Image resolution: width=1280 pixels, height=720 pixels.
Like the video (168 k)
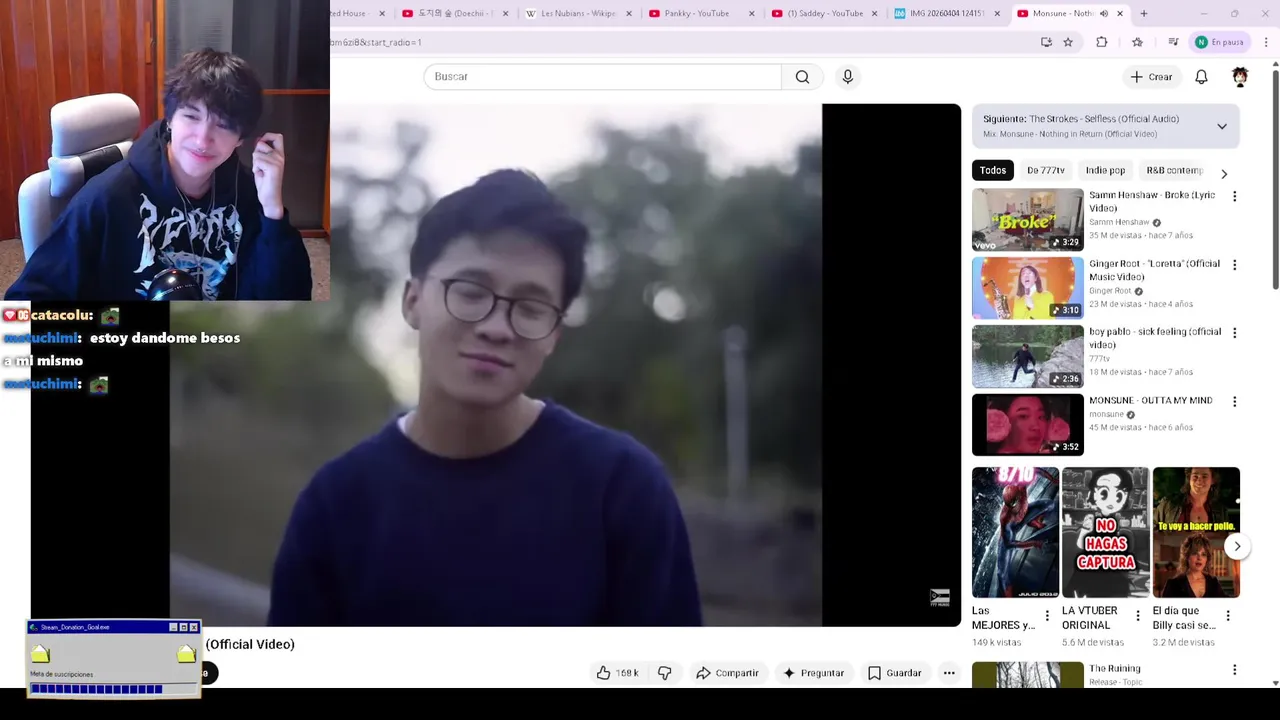pyautogui.click(x=617, y=673)
